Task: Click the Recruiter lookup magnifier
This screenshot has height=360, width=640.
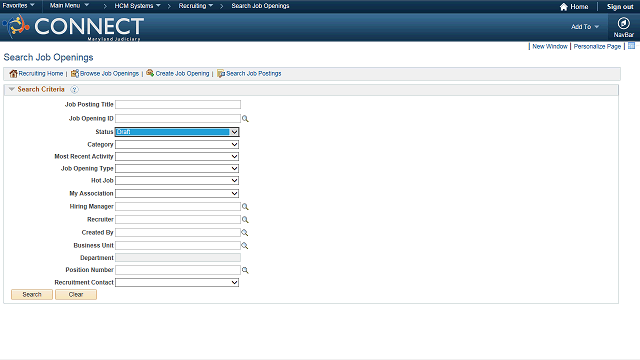Action: click(x=245, y=220)
